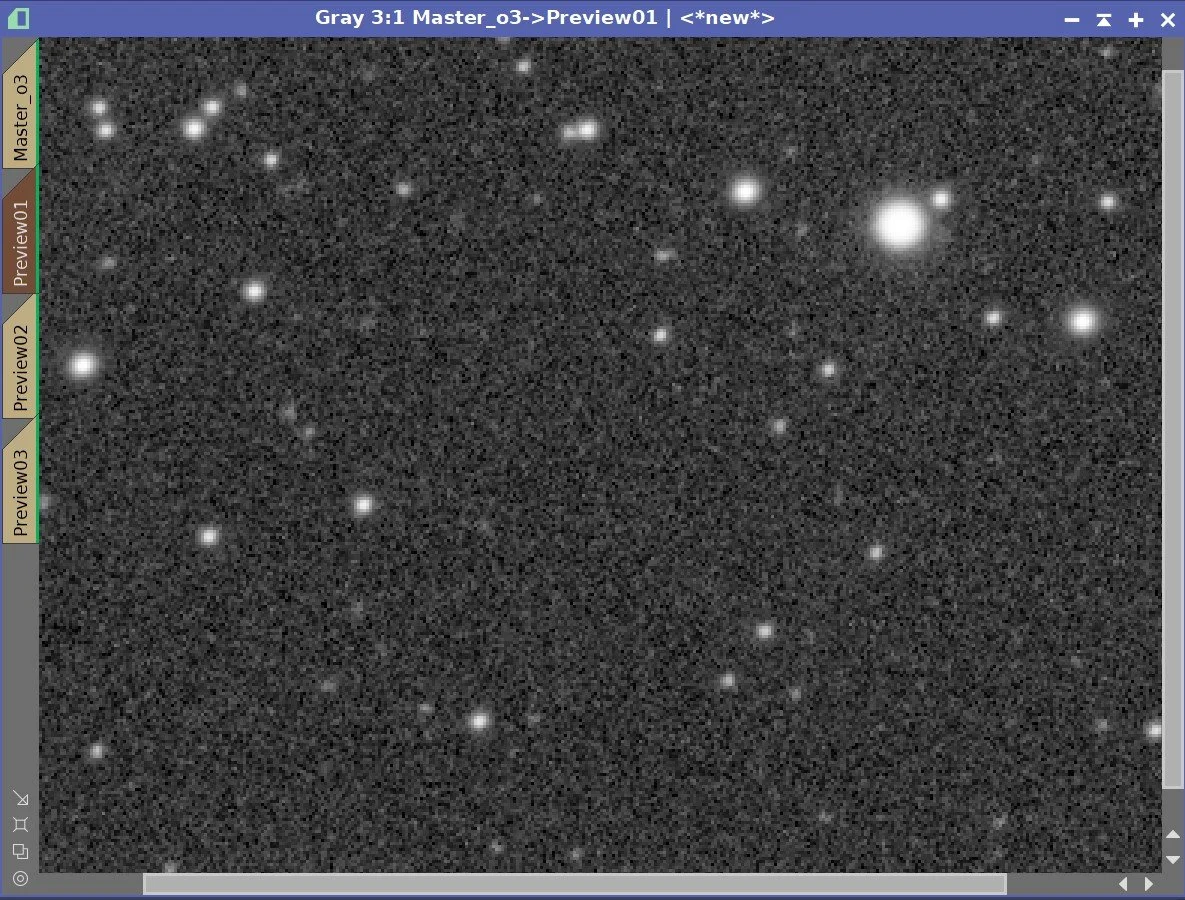Click the horizontal scrollbar thumb

pyautogui.click(x=574, y=883)
